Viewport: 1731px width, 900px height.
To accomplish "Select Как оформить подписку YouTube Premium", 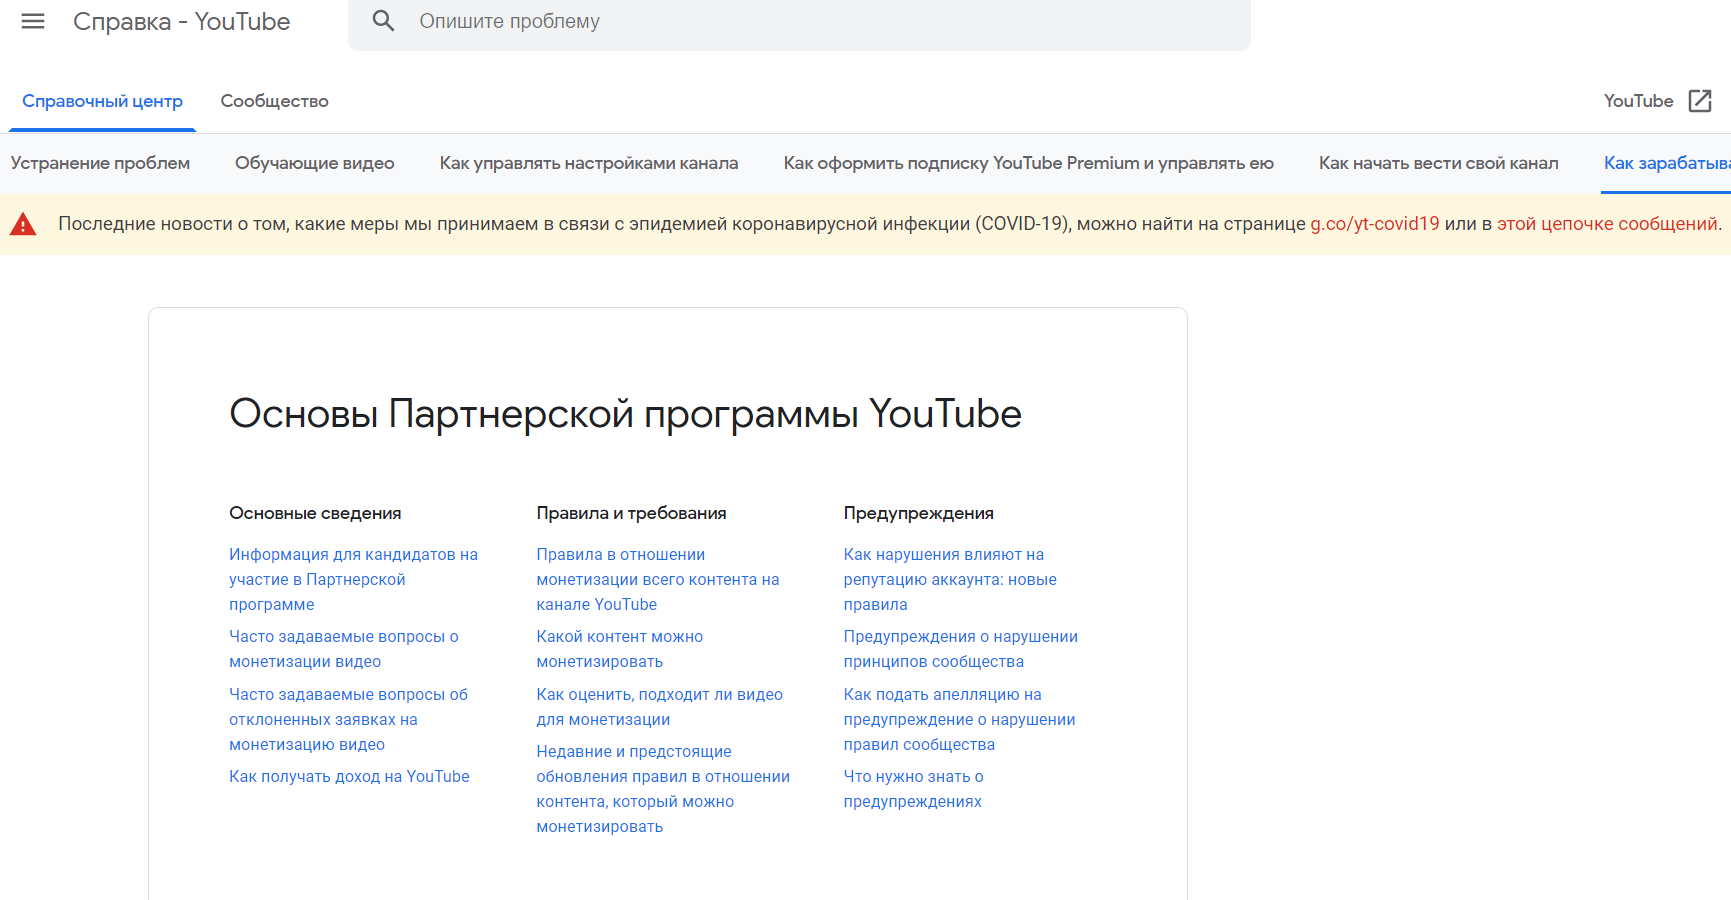I will (1028, 163).
